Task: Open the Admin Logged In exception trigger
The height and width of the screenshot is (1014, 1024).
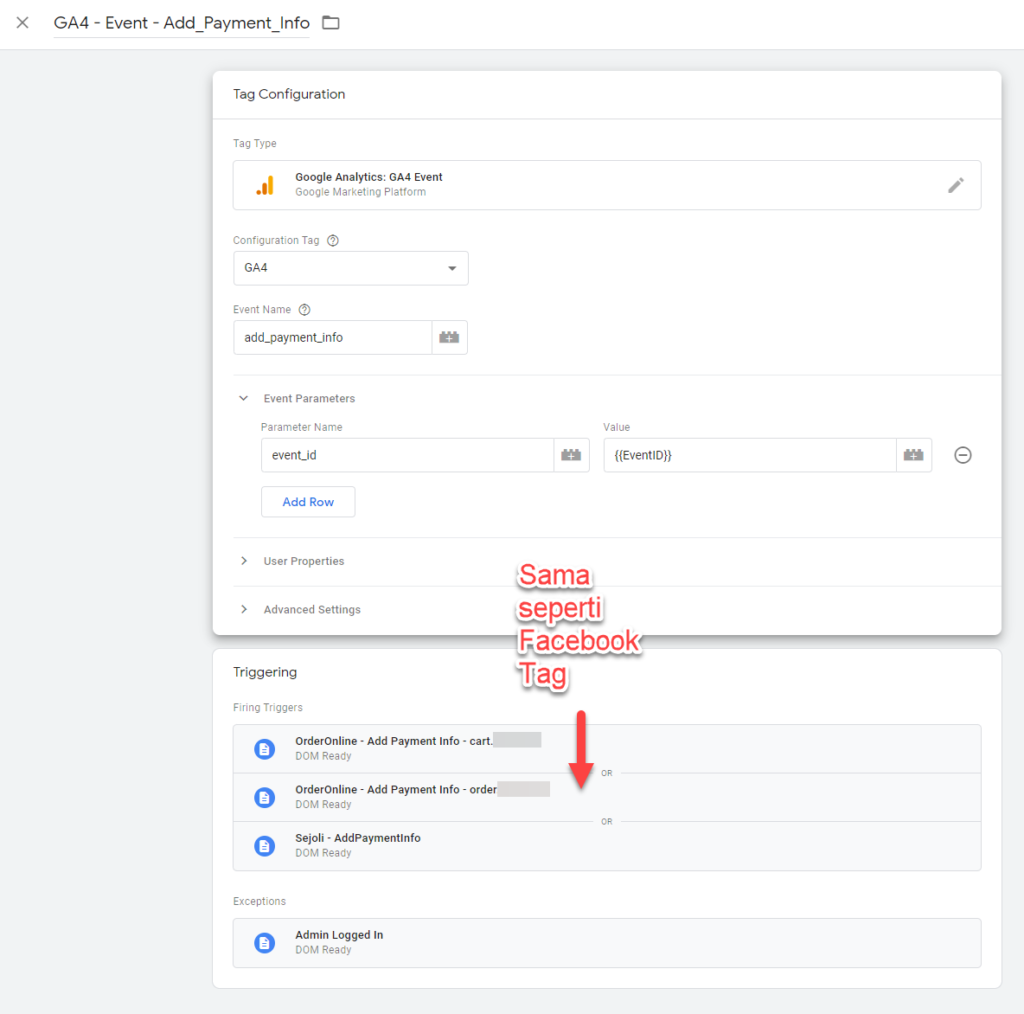Action: coord(339,942)
